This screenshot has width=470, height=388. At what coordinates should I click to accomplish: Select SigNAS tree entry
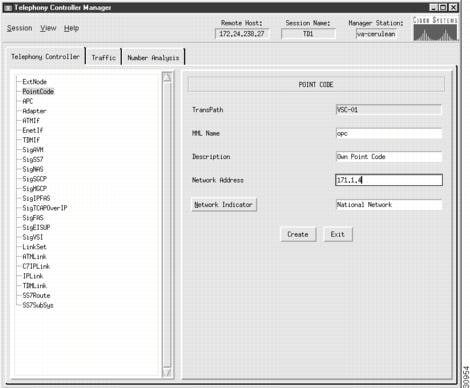33,169
